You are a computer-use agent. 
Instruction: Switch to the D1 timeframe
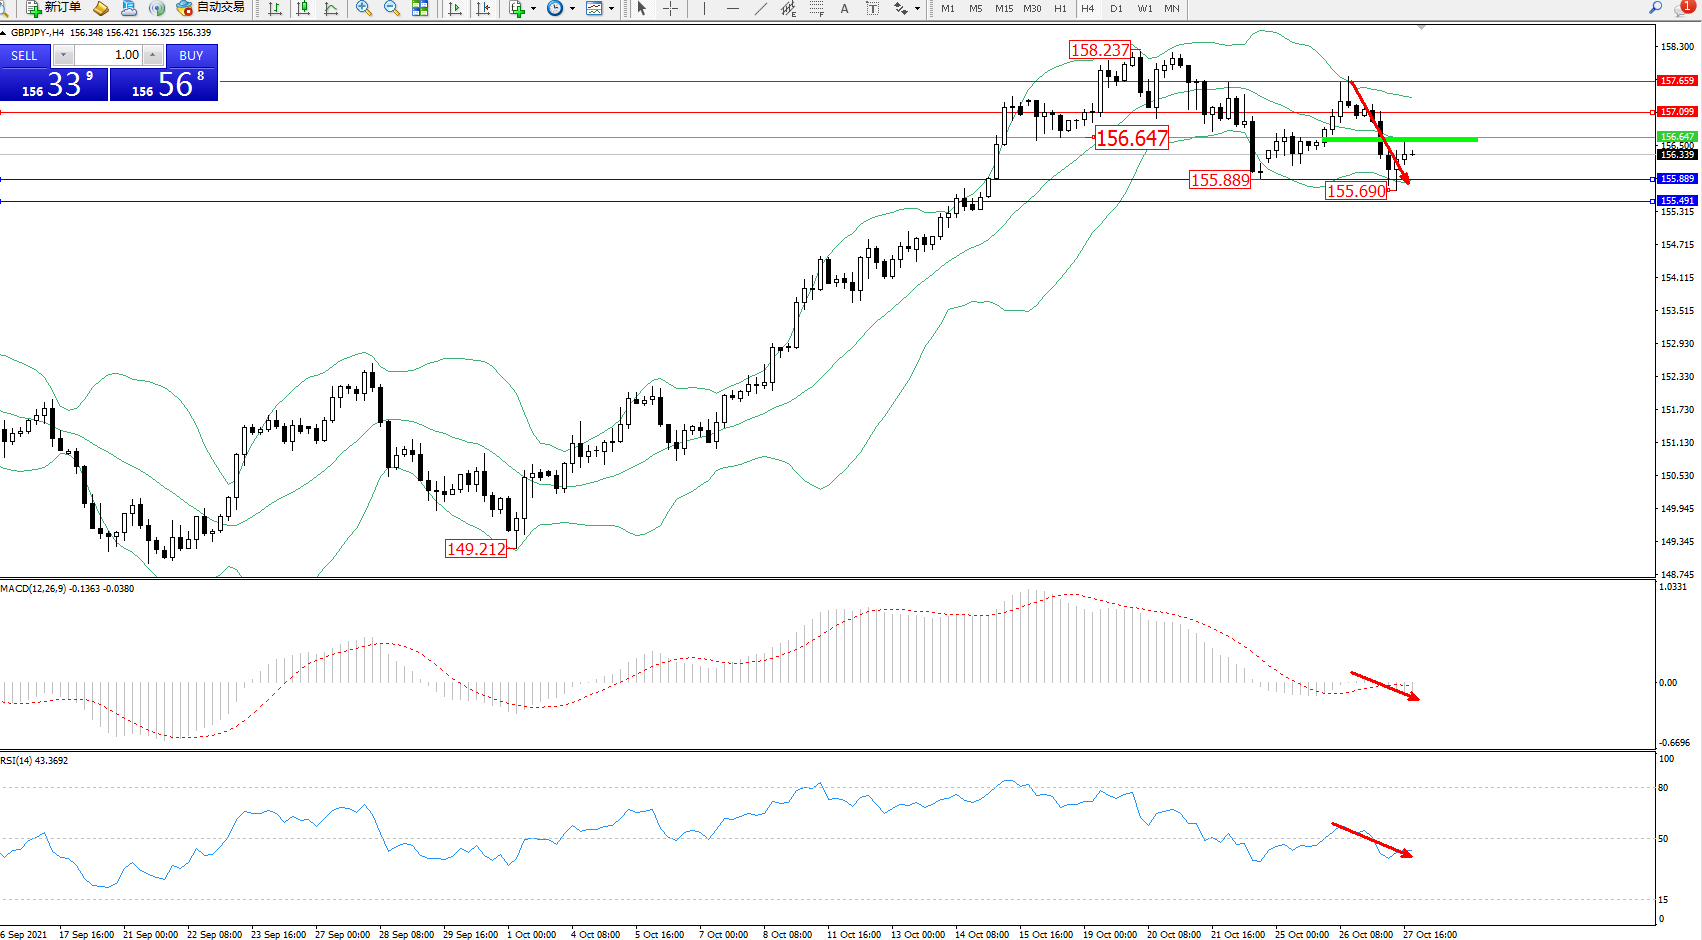(x=1116, y=8)
